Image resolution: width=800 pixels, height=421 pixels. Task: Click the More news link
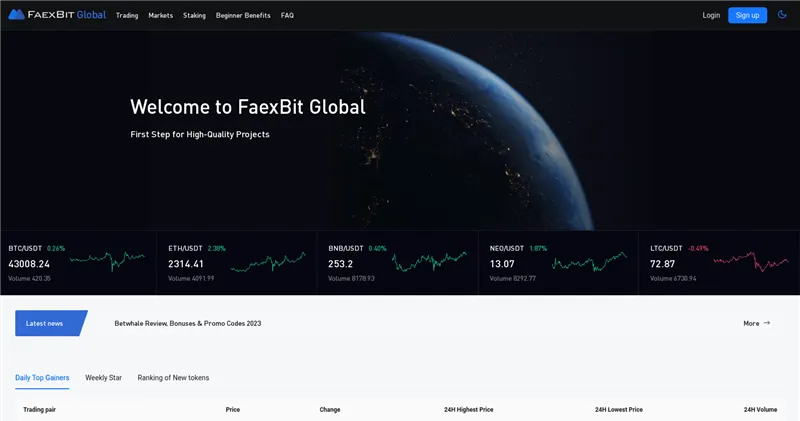coord(757,323)
